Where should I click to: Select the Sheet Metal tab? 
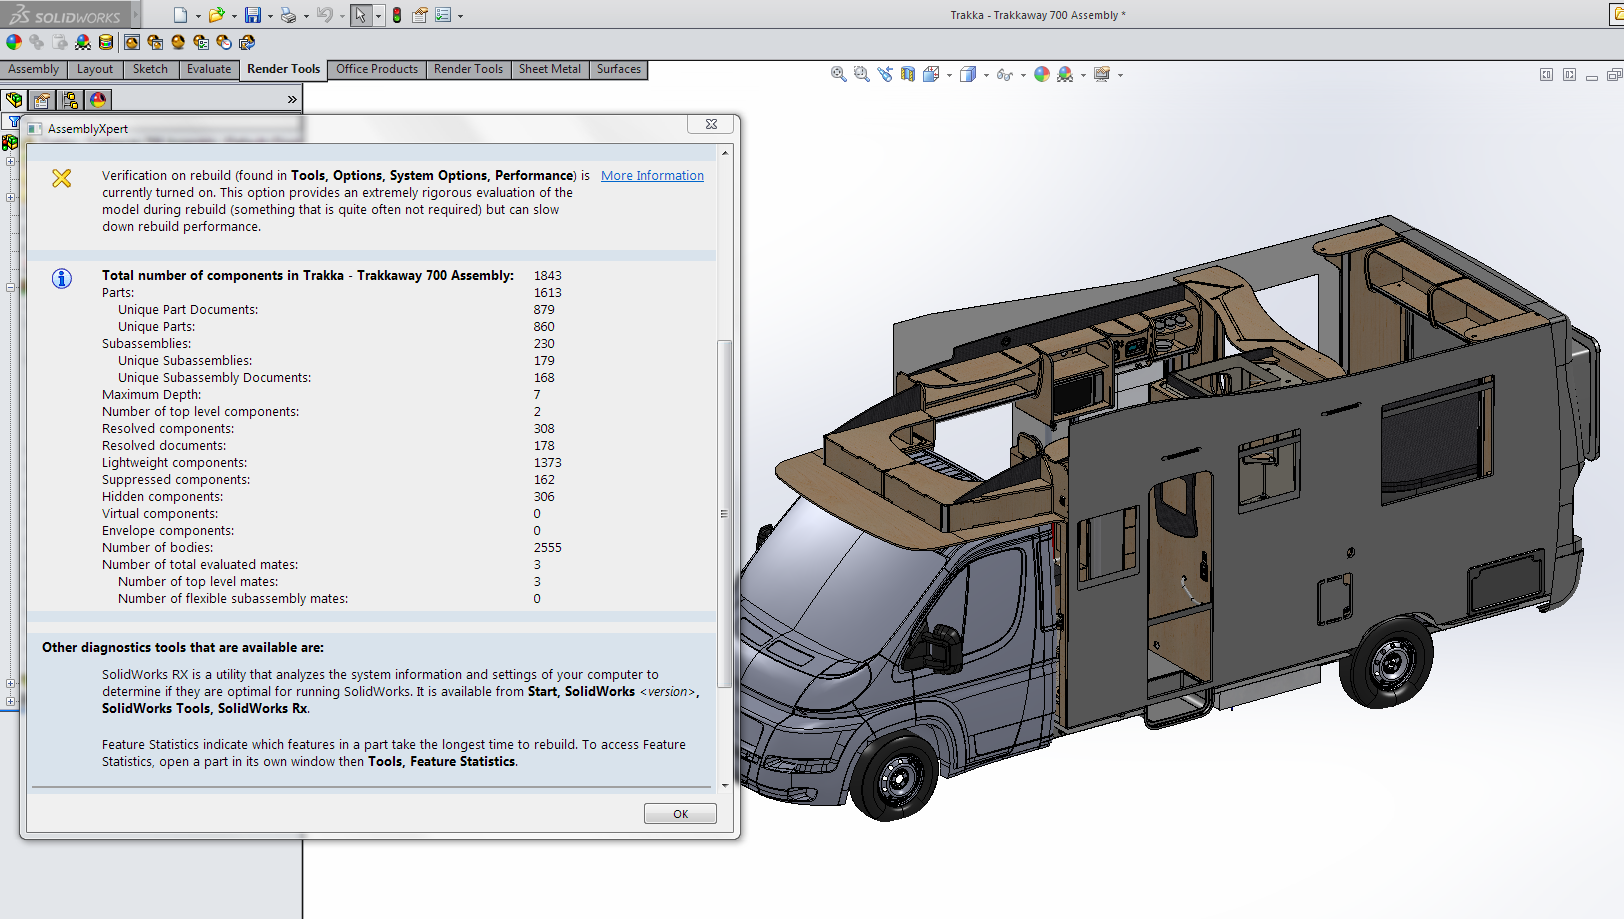click(x=549, y=69)
